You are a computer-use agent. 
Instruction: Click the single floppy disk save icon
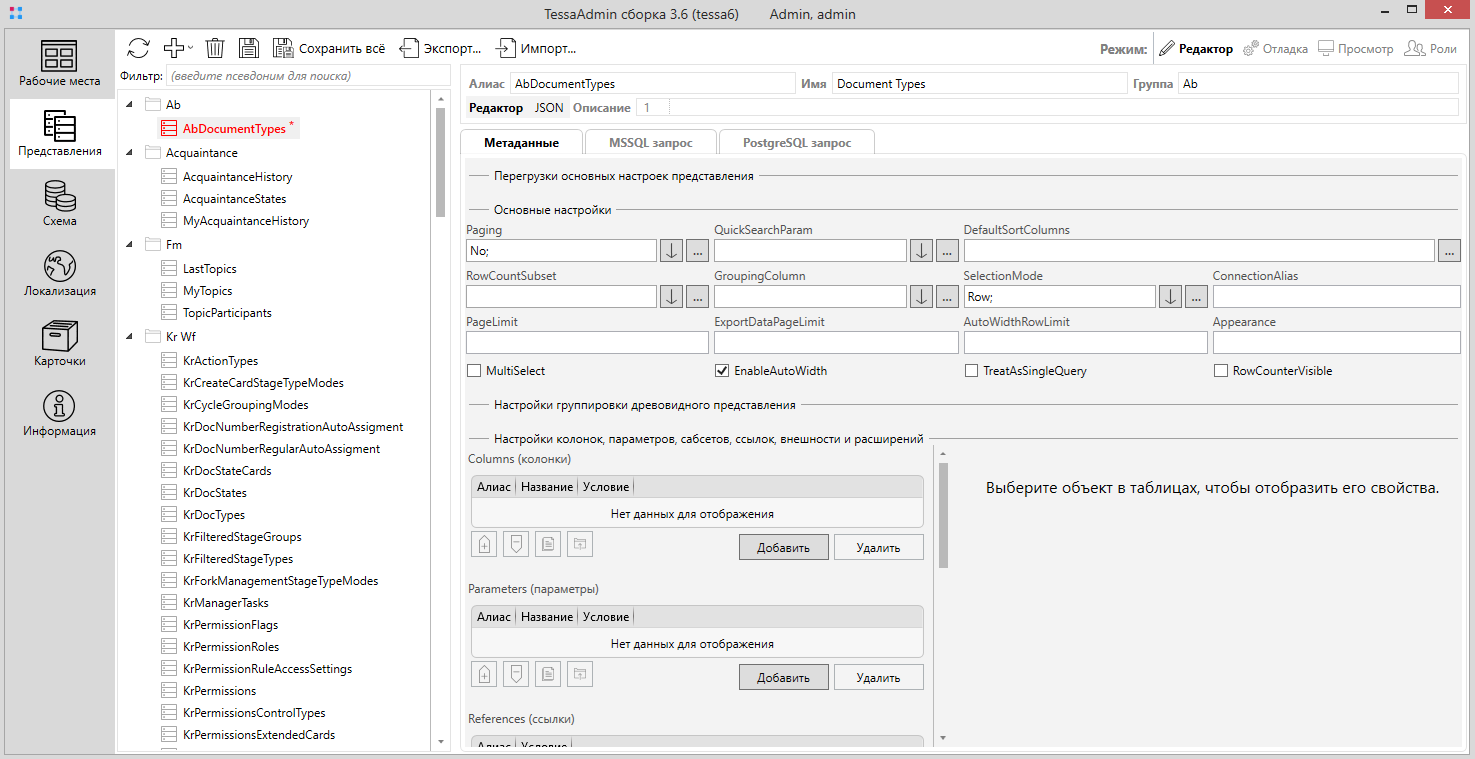(x=248, y=48)
